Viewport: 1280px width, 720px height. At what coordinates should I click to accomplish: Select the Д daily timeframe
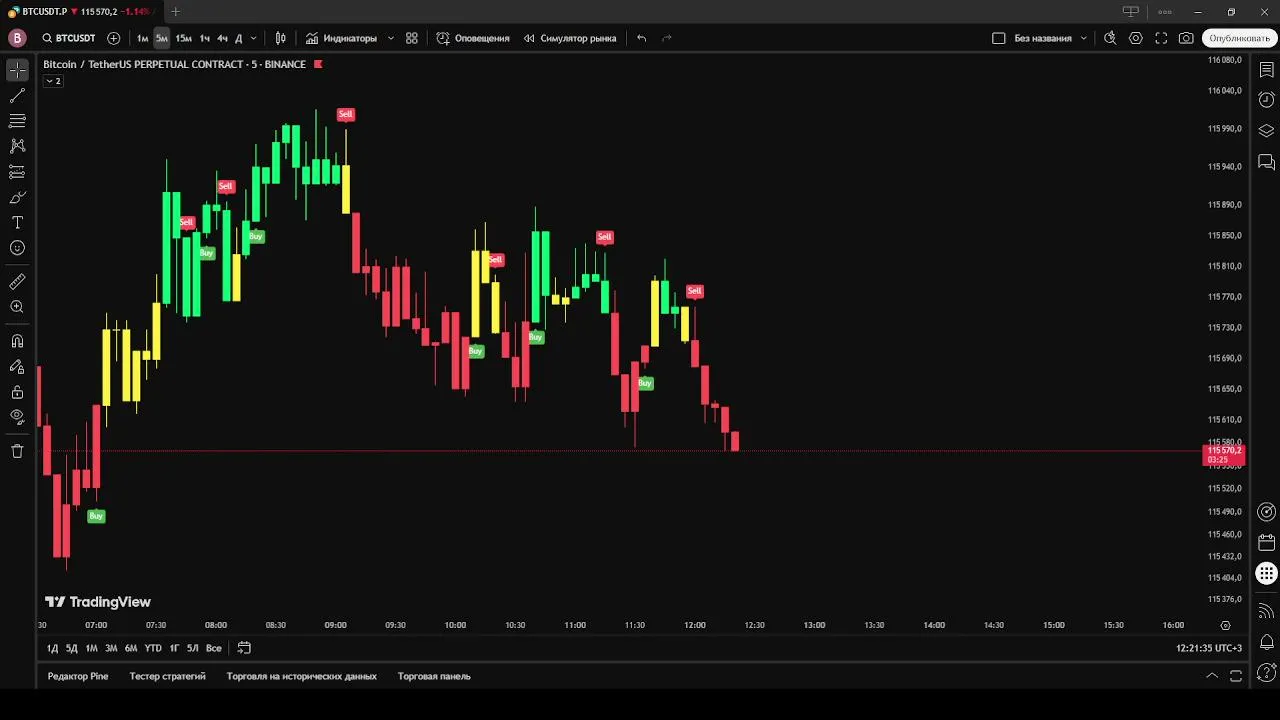click(x=238, y=38)
